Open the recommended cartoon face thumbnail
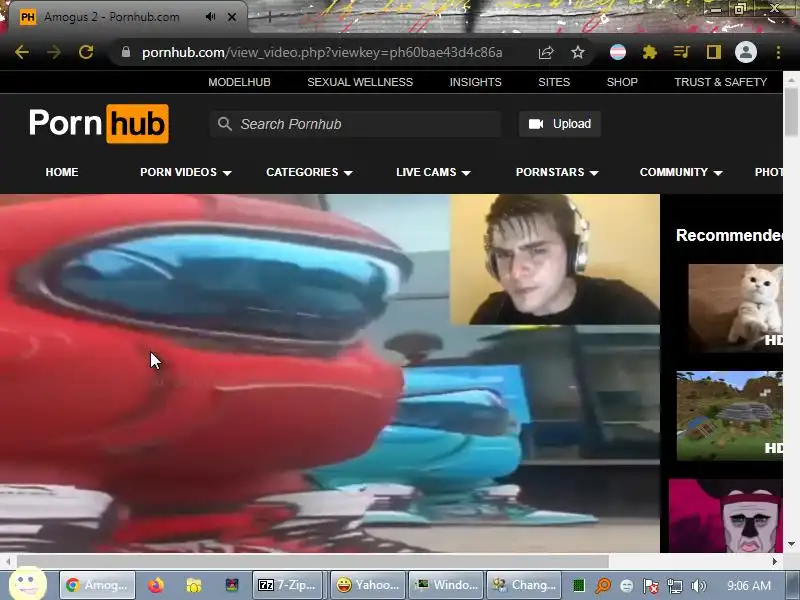The width and height of the screenshot is (800, 600). click(x=726, y=515)
